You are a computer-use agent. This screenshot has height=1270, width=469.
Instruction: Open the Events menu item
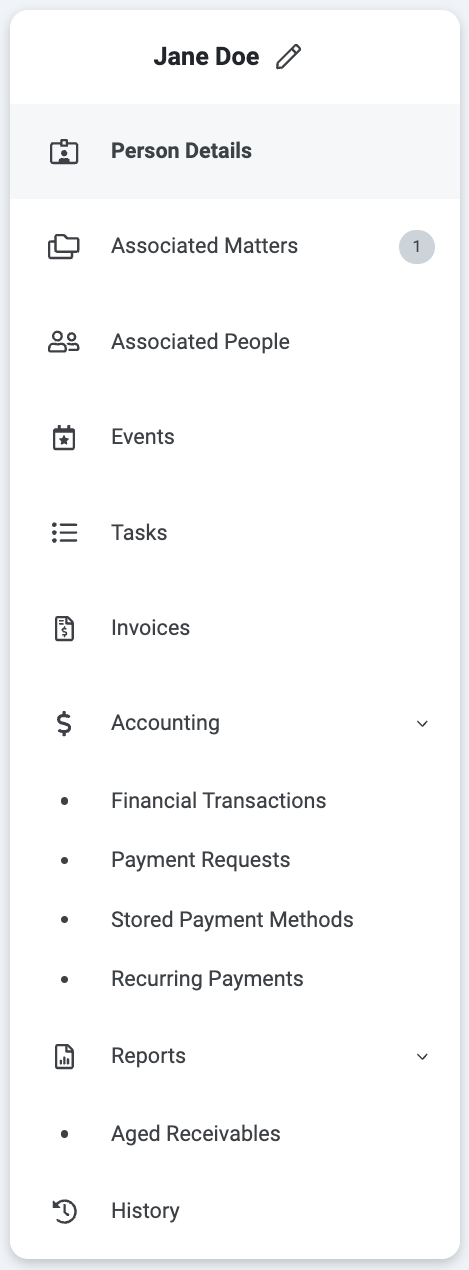coord(234,437)
